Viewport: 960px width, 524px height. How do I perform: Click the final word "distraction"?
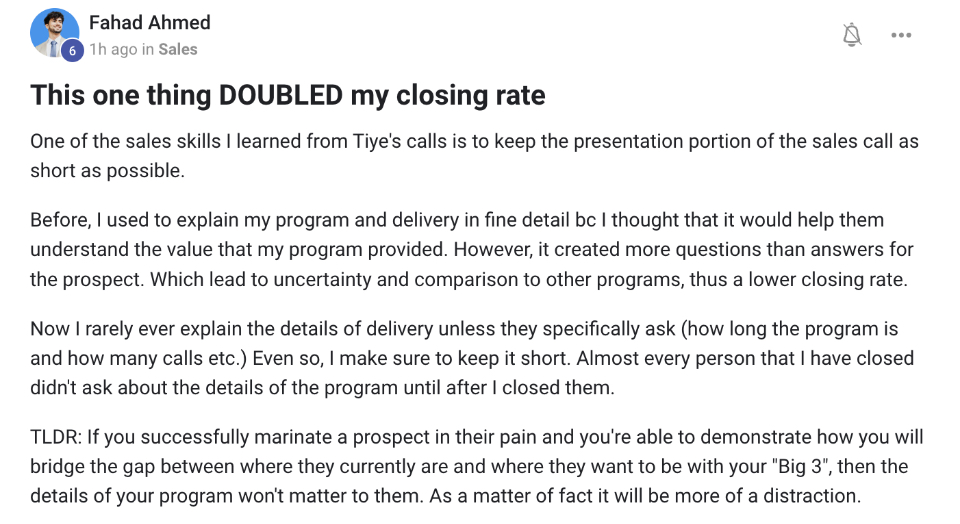(x=808, y=493)
